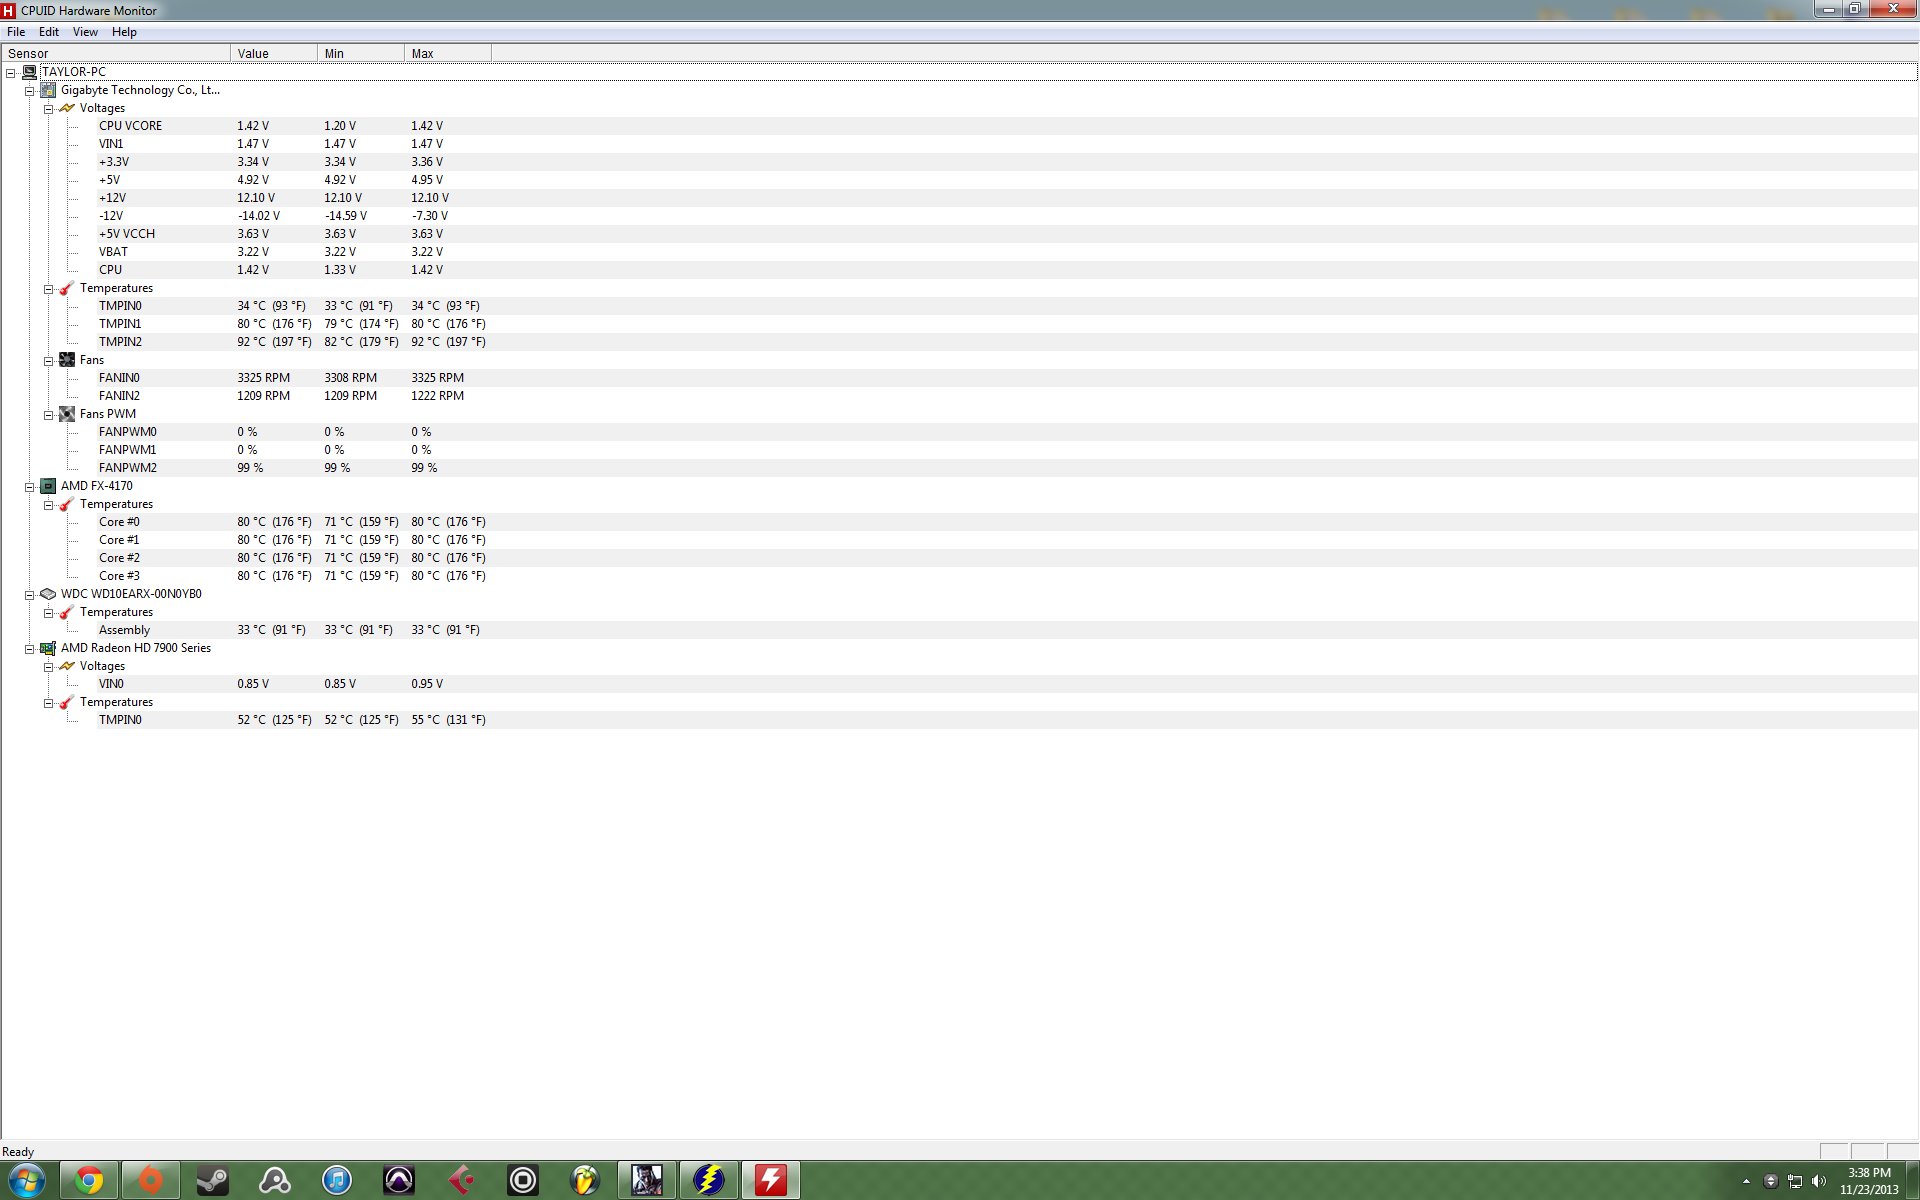Select the Gigabyte motherboard chip icon
Viewport: 1920px width, 1200px height.
tap(48, 90)
